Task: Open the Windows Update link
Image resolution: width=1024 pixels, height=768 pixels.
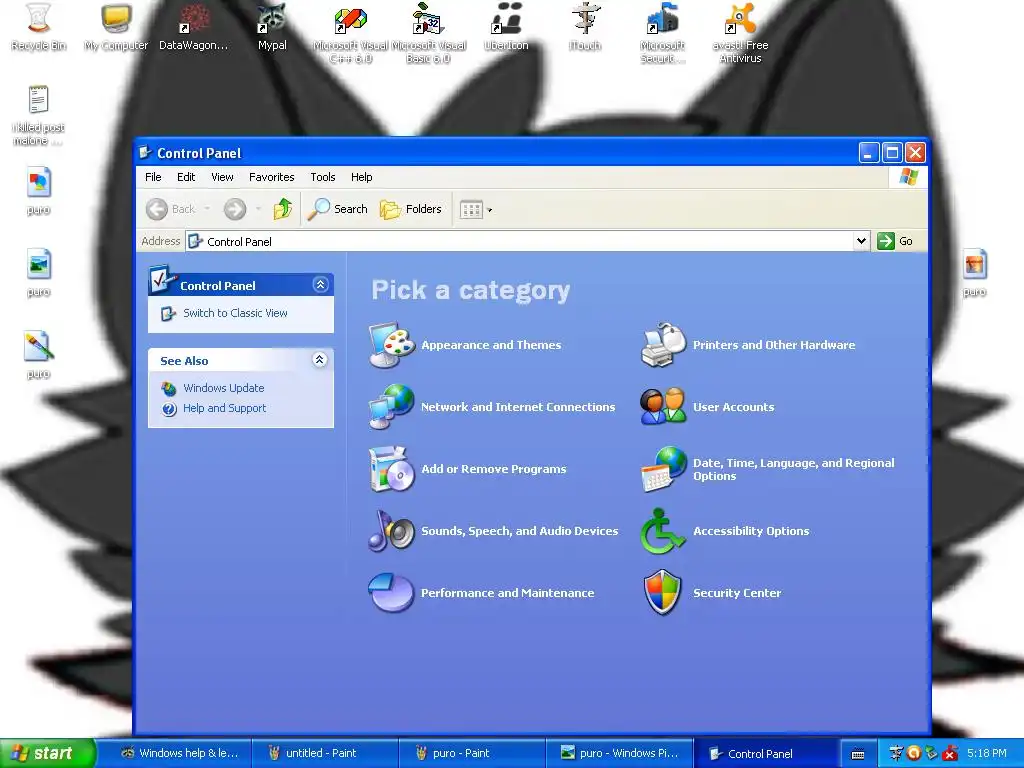Action: (223, 388)
